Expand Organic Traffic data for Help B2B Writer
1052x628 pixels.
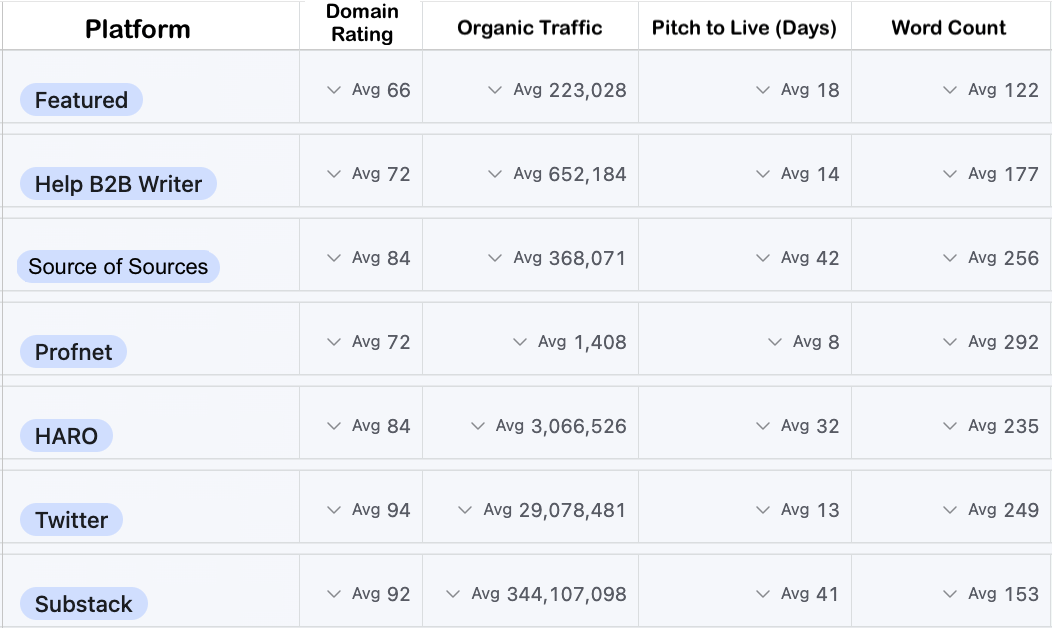(x=493, y=173)
